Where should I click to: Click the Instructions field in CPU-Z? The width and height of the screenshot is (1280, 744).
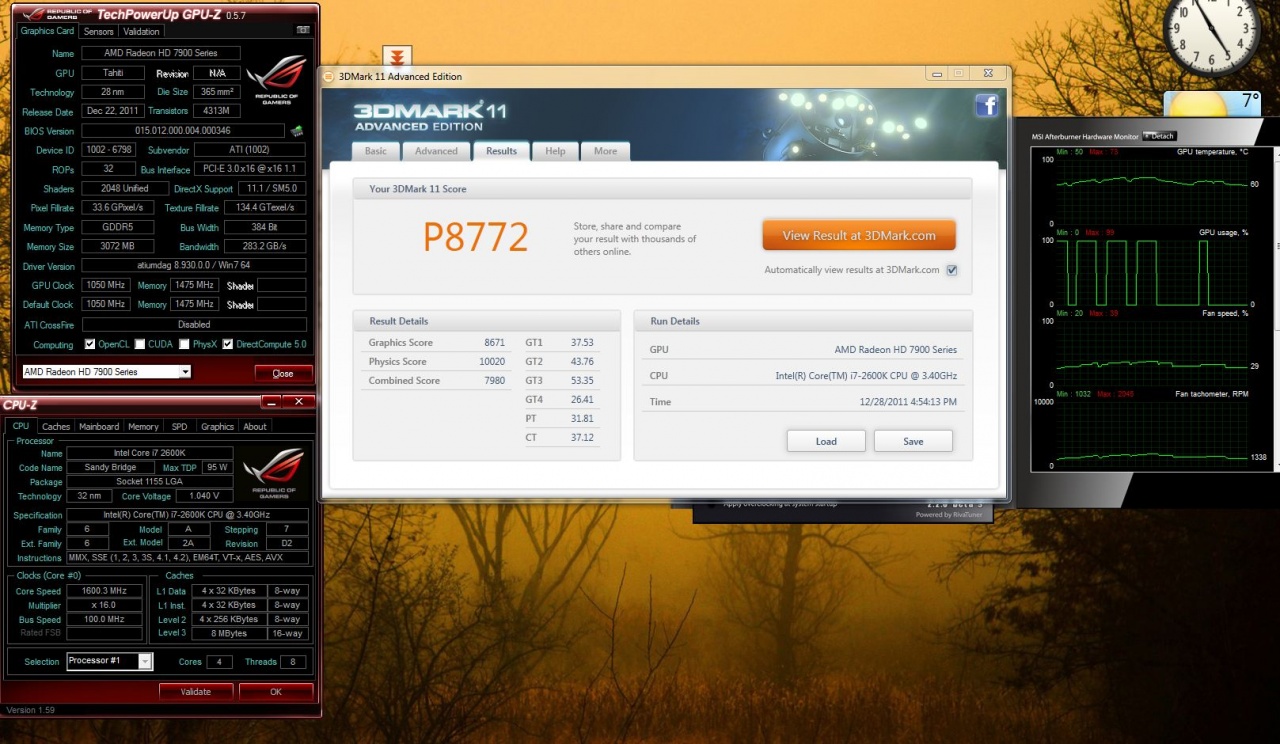187,558
